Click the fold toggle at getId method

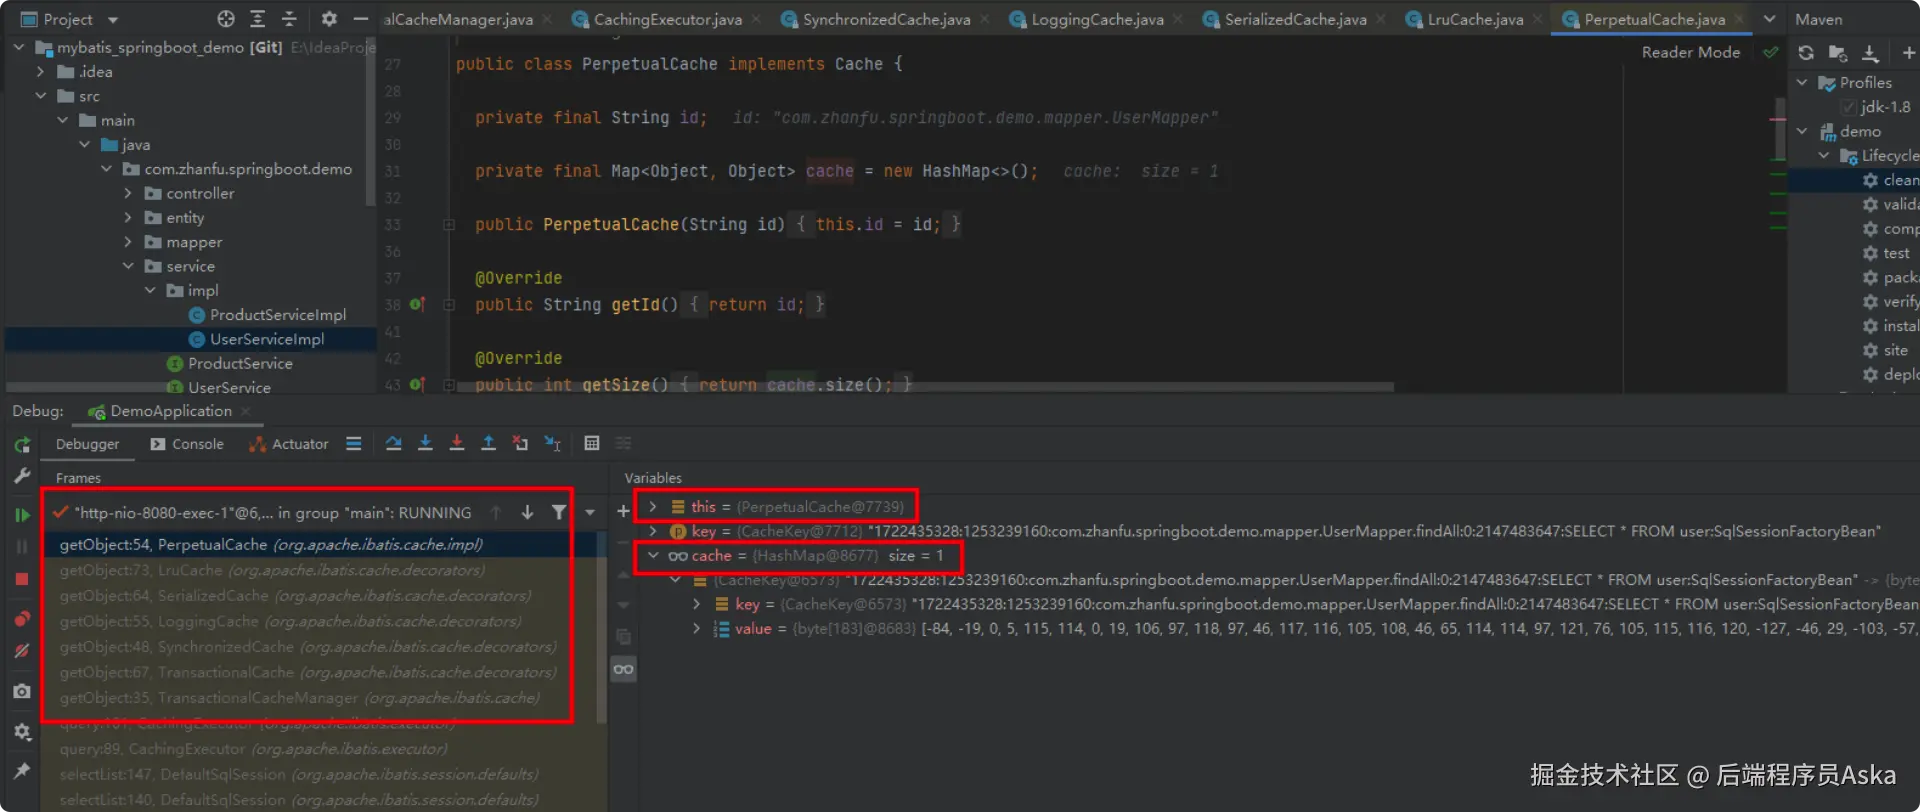pyautogui.click(x=449, y=305)
